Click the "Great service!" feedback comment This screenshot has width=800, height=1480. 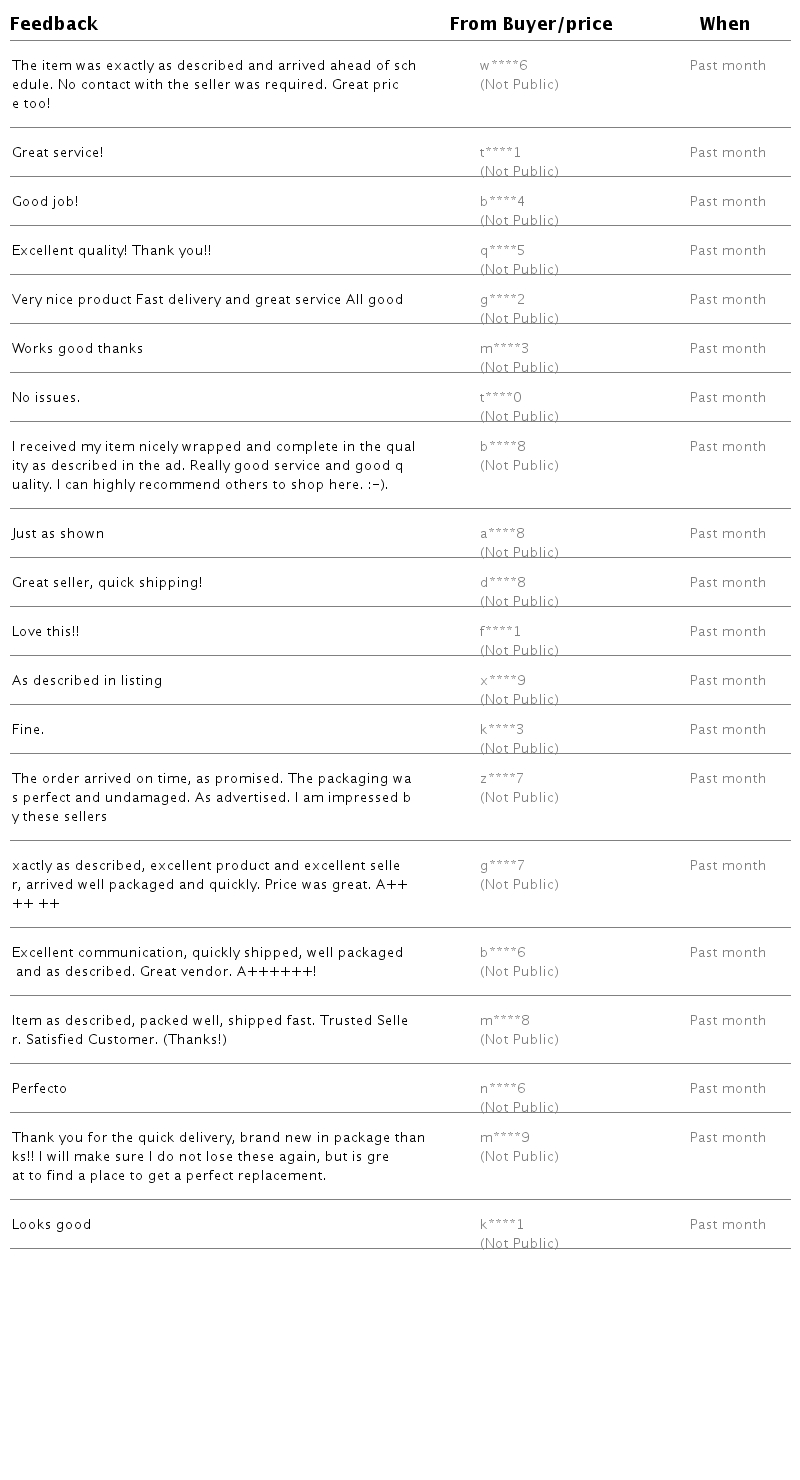pyautogui.click(x=58, y=153)
